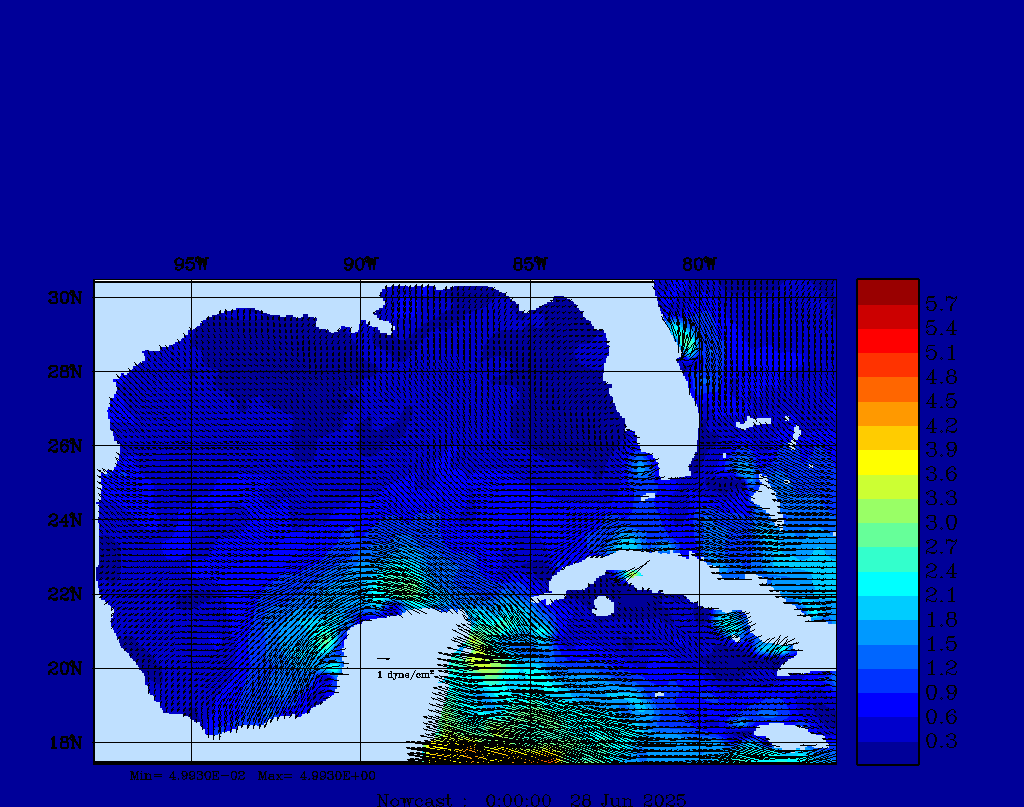The width and height of the screenshot is (1024, 807).
Task: Click the yellow swatch beside 3.6
Action: pyautogui.click(x=887, y=462)
